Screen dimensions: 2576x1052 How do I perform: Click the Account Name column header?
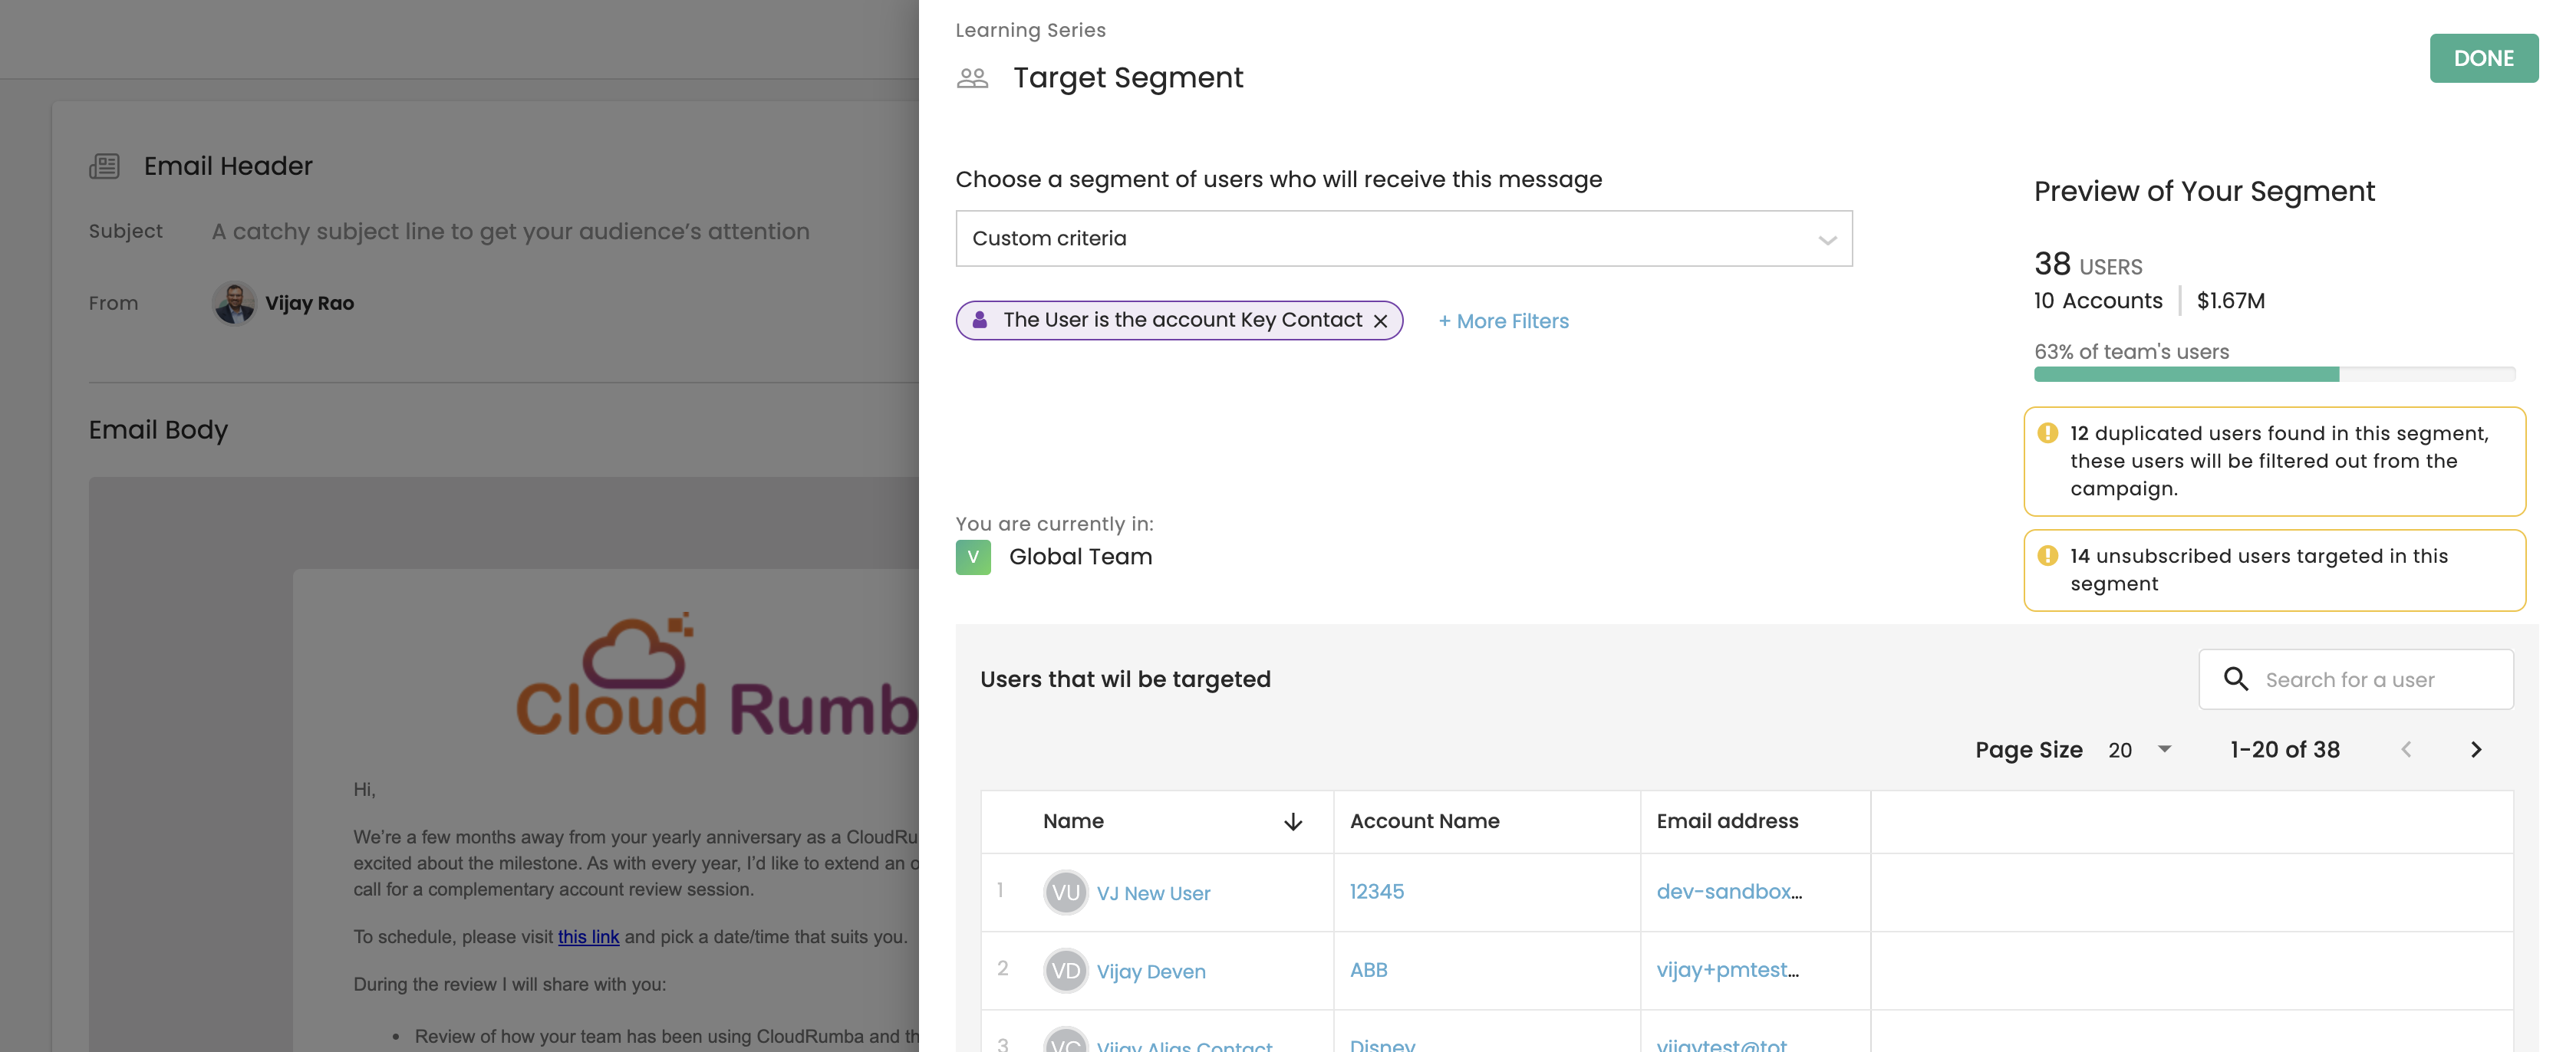click(x=1424, y=821)
